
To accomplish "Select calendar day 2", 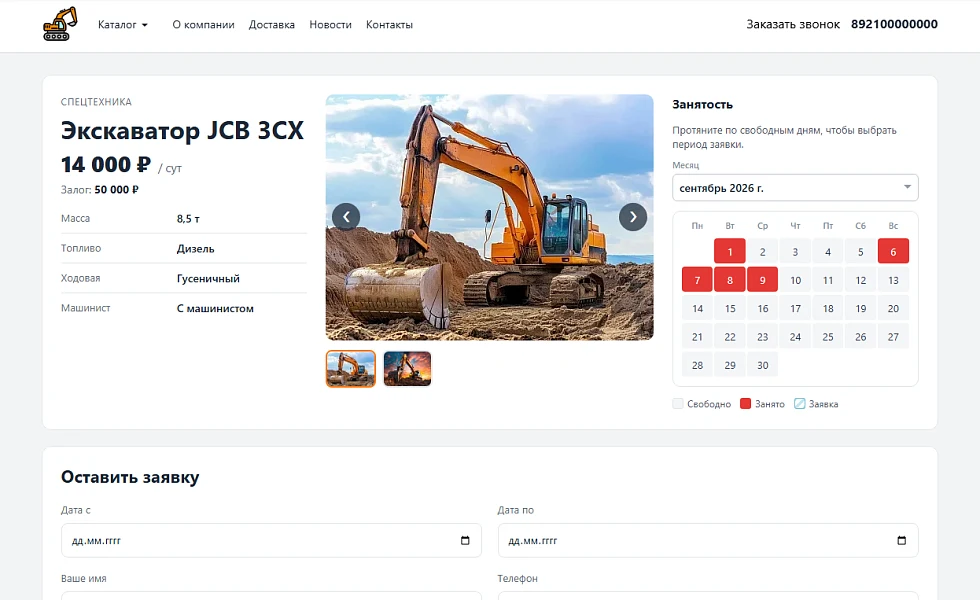I will coord(762,251).
